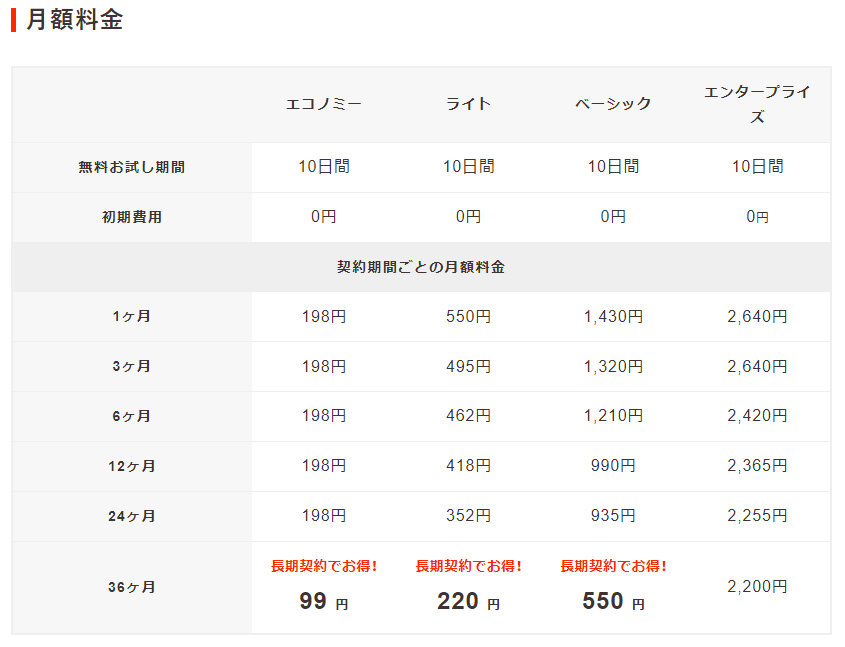Click the 550円 price for ライト 1ヶ月
The image size is (845, 647).
468,317
